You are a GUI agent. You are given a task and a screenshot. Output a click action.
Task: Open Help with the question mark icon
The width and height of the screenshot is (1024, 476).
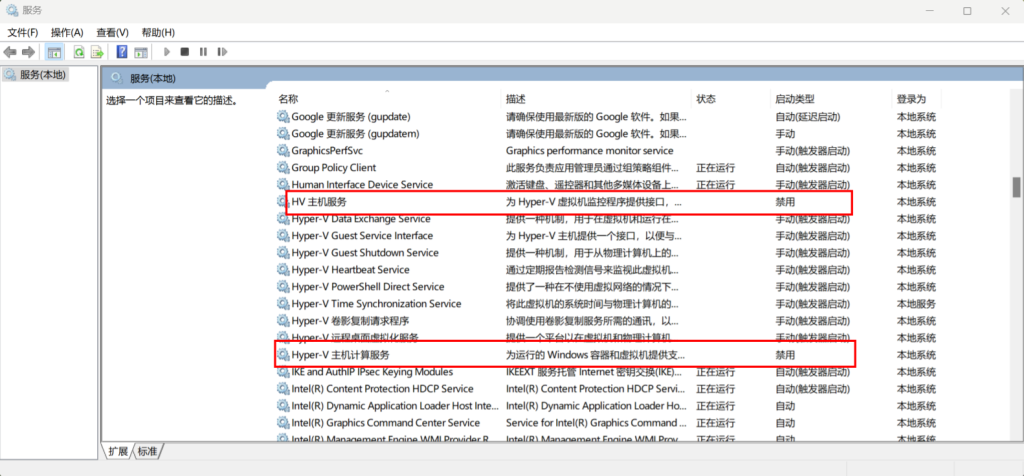point(122,52)
